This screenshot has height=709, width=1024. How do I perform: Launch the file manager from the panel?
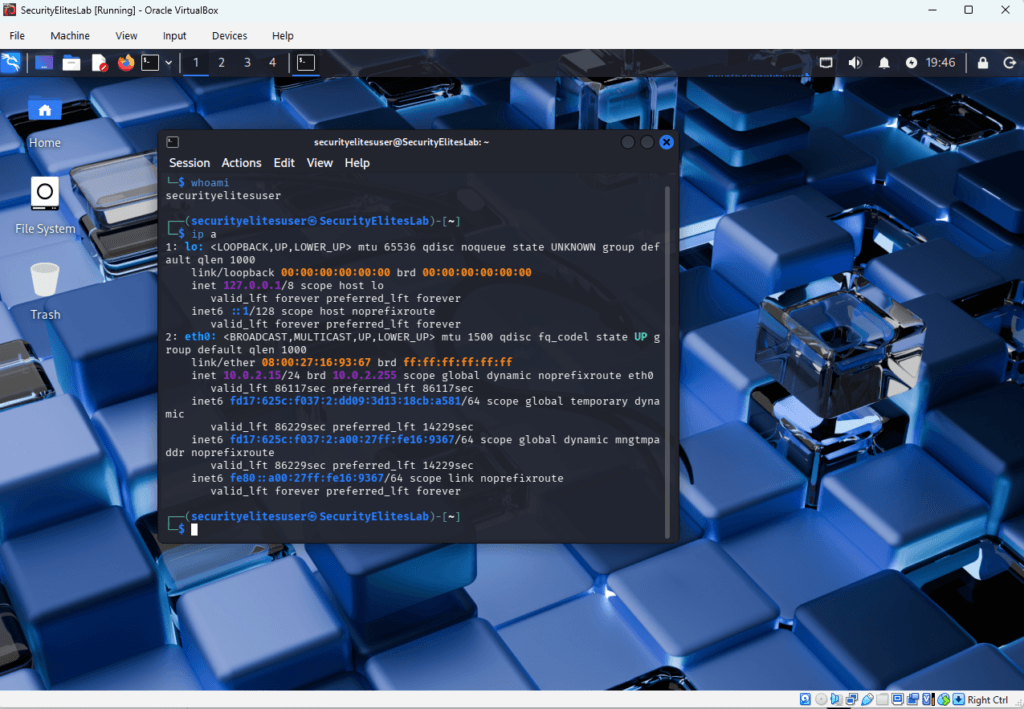tap(70, 62)
